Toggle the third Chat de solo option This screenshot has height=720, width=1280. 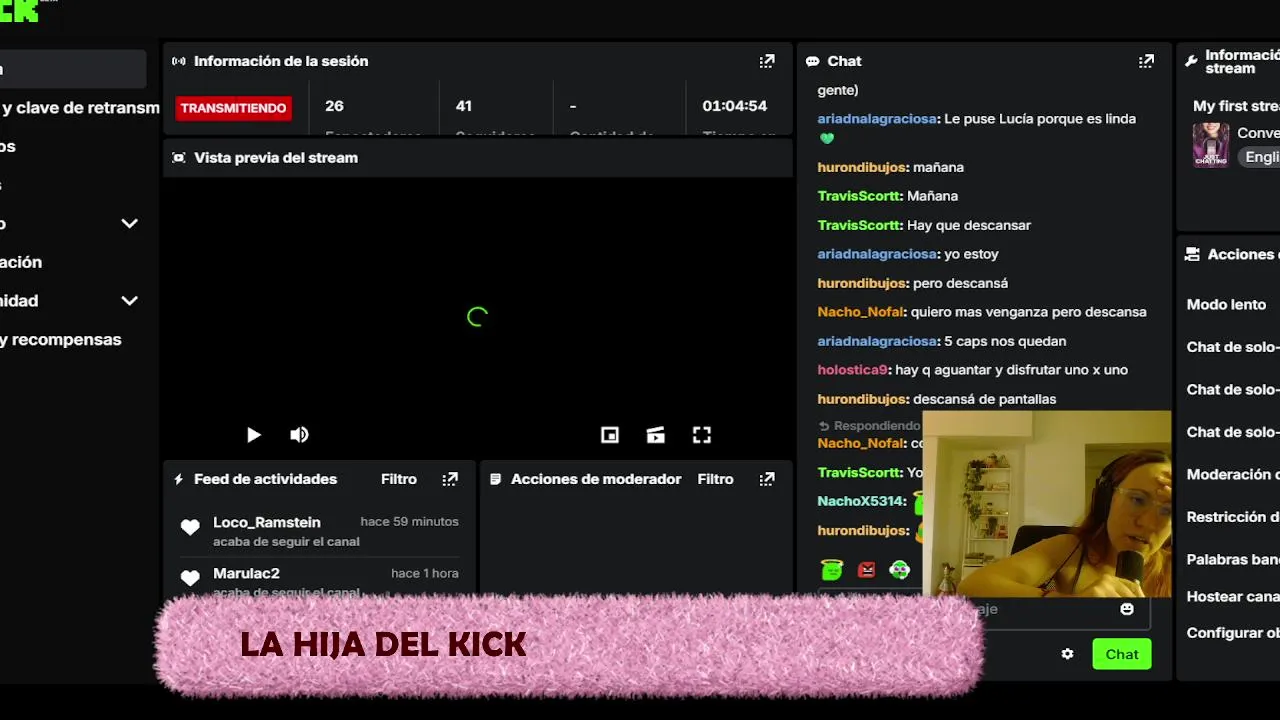click(x=1233, y=432)
